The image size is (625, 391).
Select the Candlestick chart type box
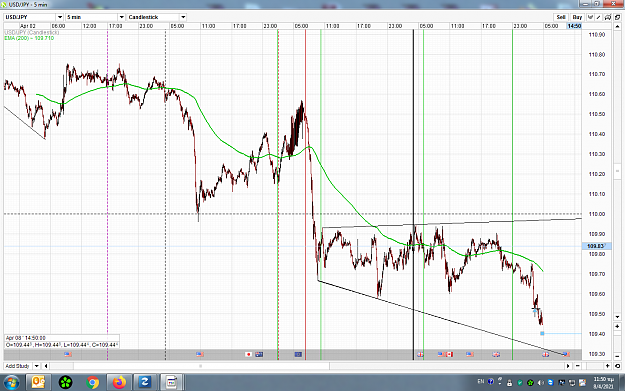(153, 17)
